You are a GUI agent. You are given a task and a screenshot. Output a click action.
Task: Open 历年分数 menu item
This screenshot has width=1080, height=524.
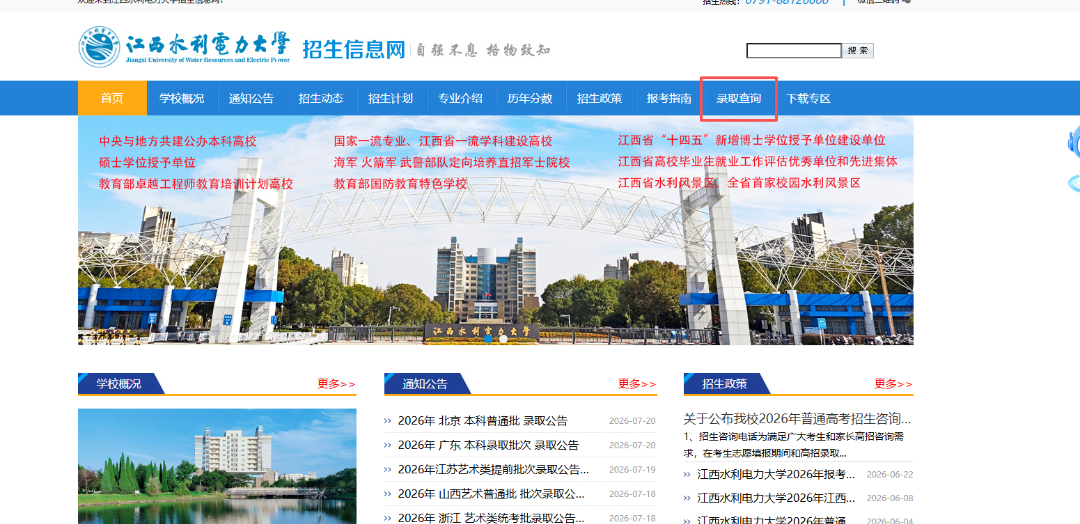(530, 98)
